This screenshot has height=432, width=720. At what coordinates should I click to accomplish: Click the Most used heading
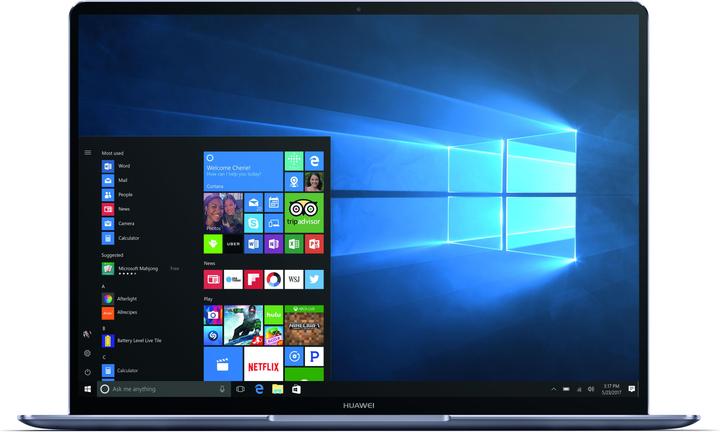(112, 153)
